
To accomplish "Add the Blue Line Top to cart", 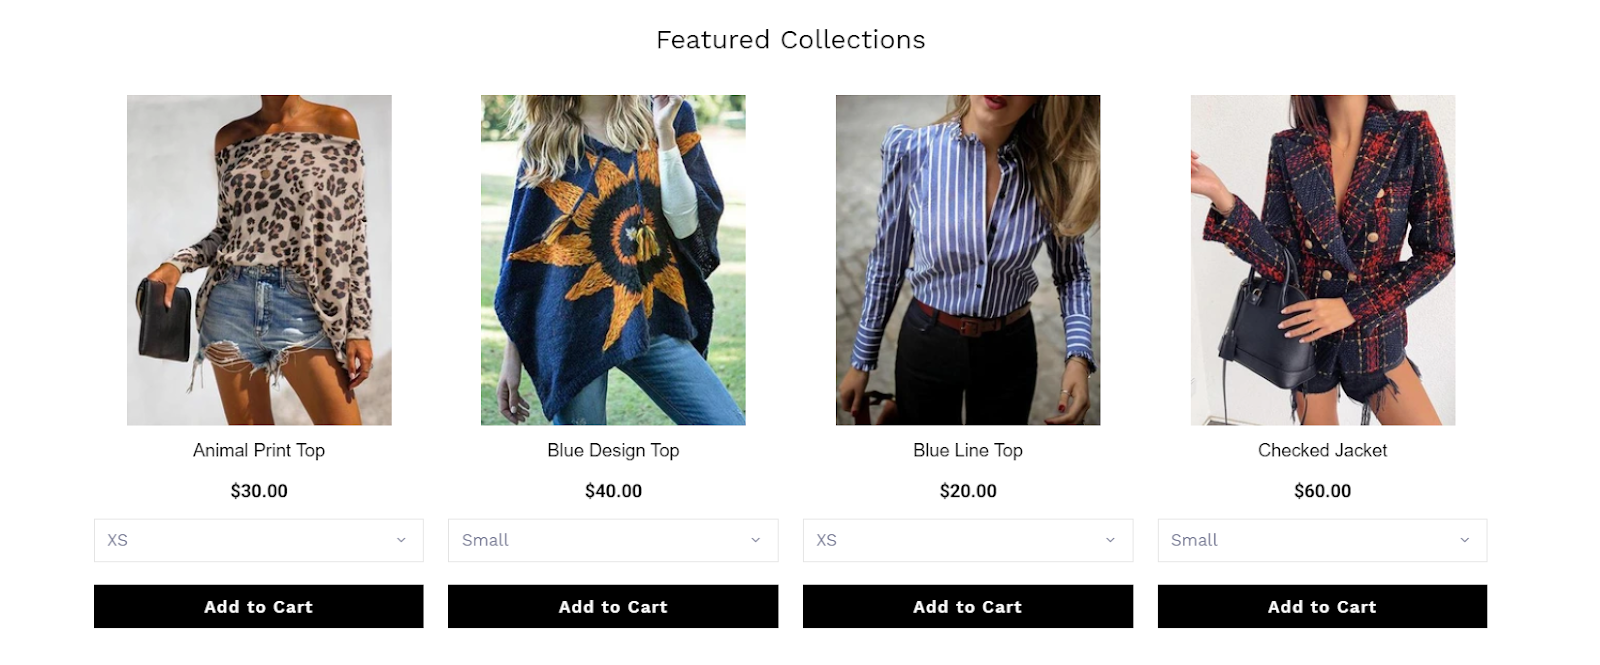I will click(968, 607).
